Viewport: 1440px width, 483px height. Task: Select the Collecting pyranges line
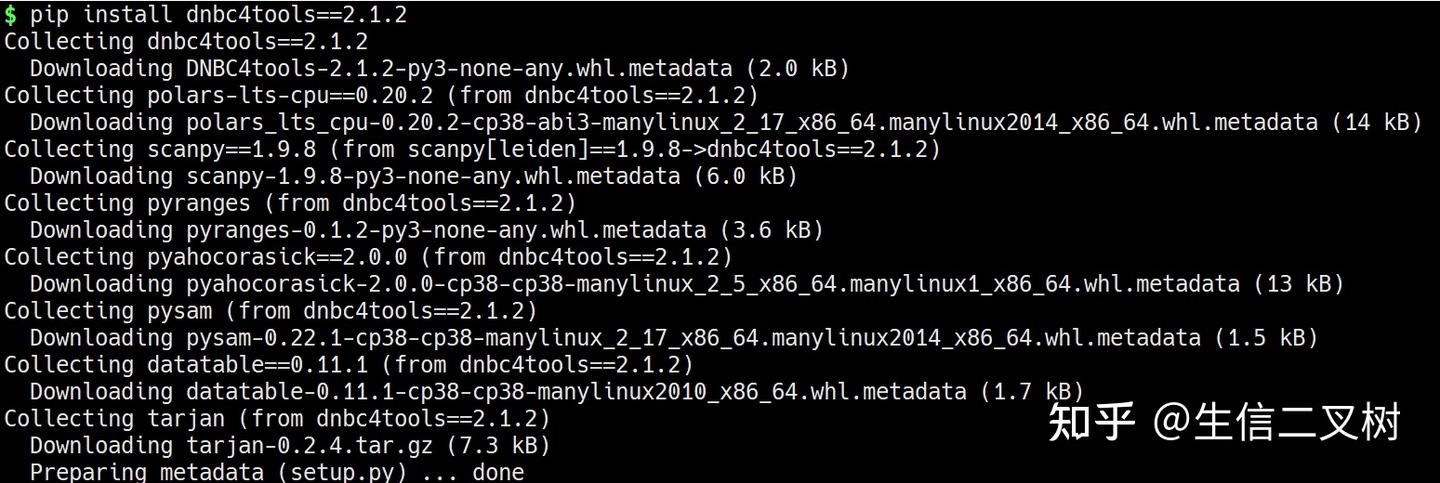point(290,204)
